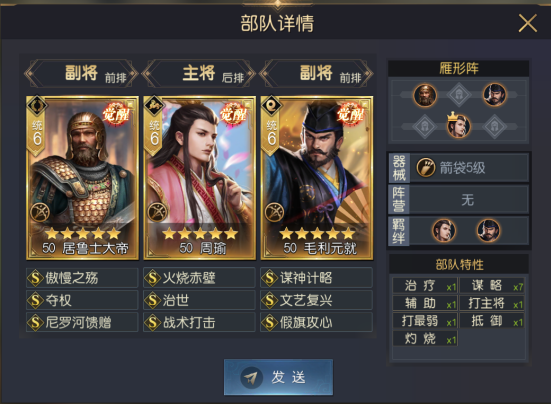
Task: Click the archer troop icon on 周瑜 card
Action: [157, 213]
